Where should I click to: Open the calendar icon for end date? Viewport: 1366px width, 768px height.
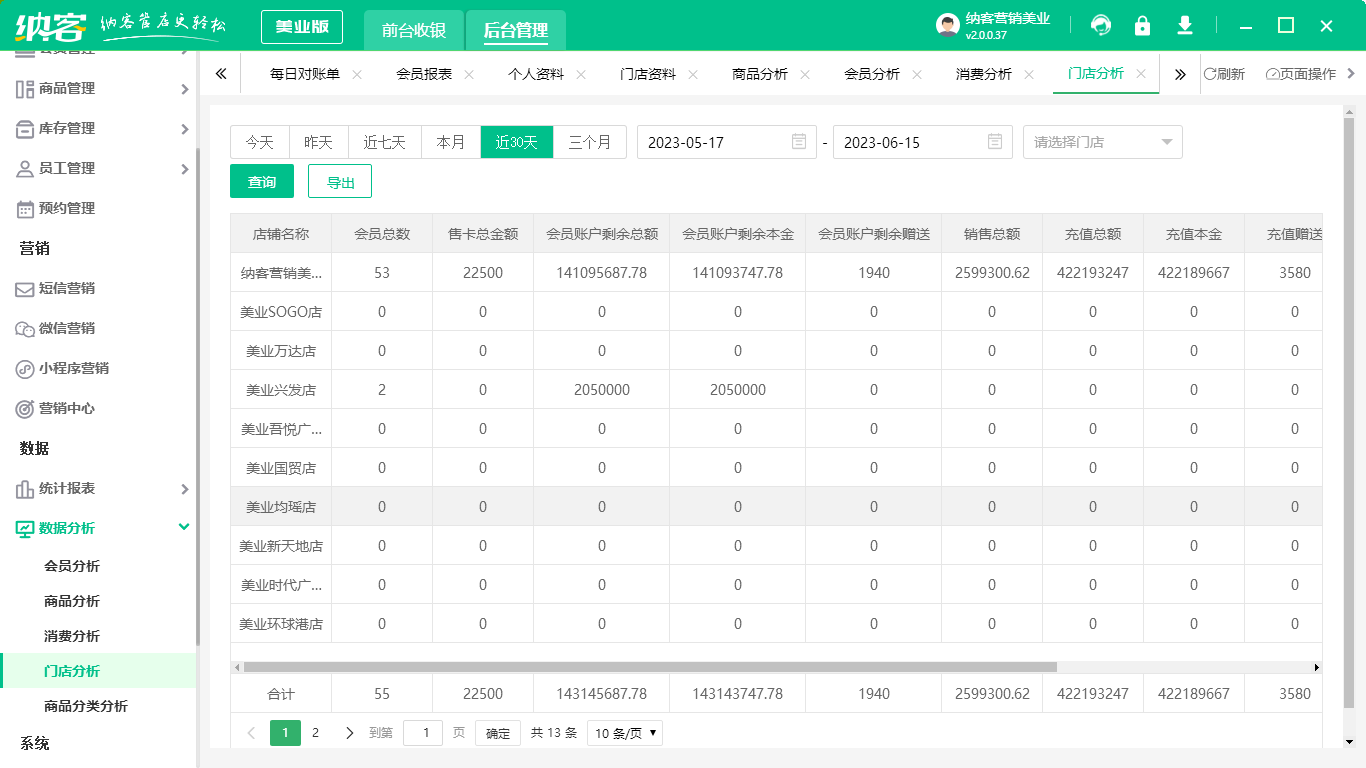(995, 142)
